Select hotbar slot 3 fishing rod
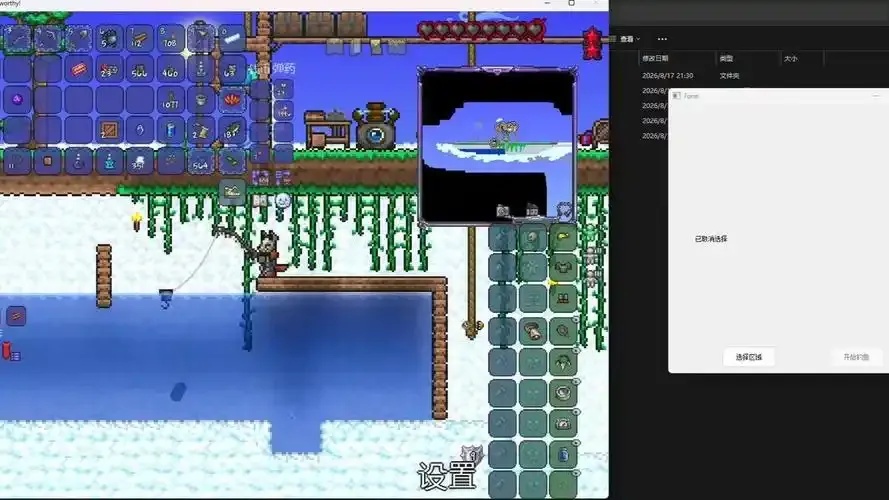 tap(17, 40)
